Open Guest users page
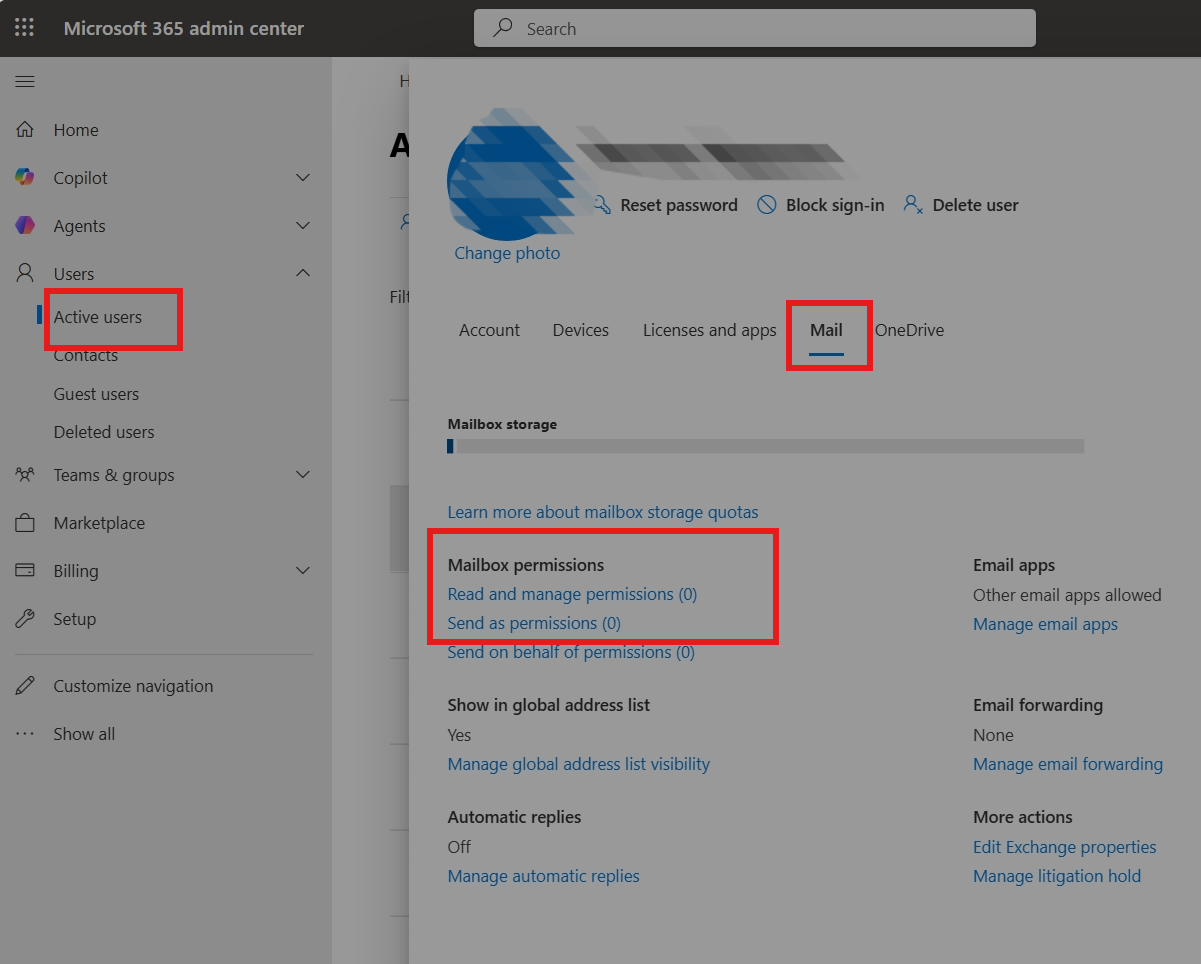Screen dimensions: 1201x964 (96, 394)
